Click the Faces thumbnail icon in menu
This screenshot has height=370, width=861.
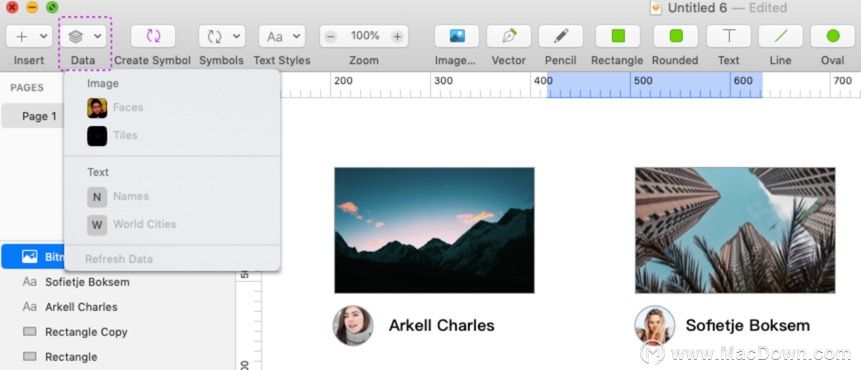[x=97, y=108]
